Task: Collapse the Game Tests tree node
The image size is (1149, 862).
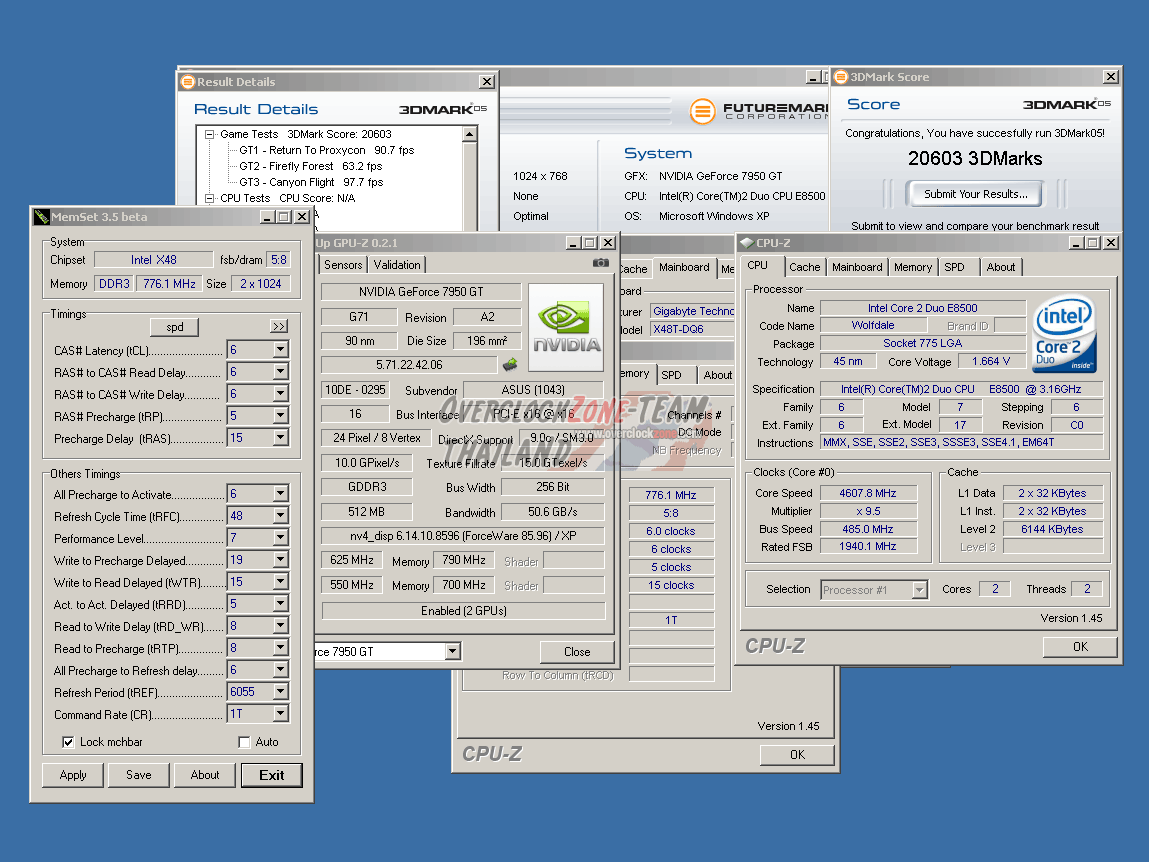Action: (x=210, y=134)
